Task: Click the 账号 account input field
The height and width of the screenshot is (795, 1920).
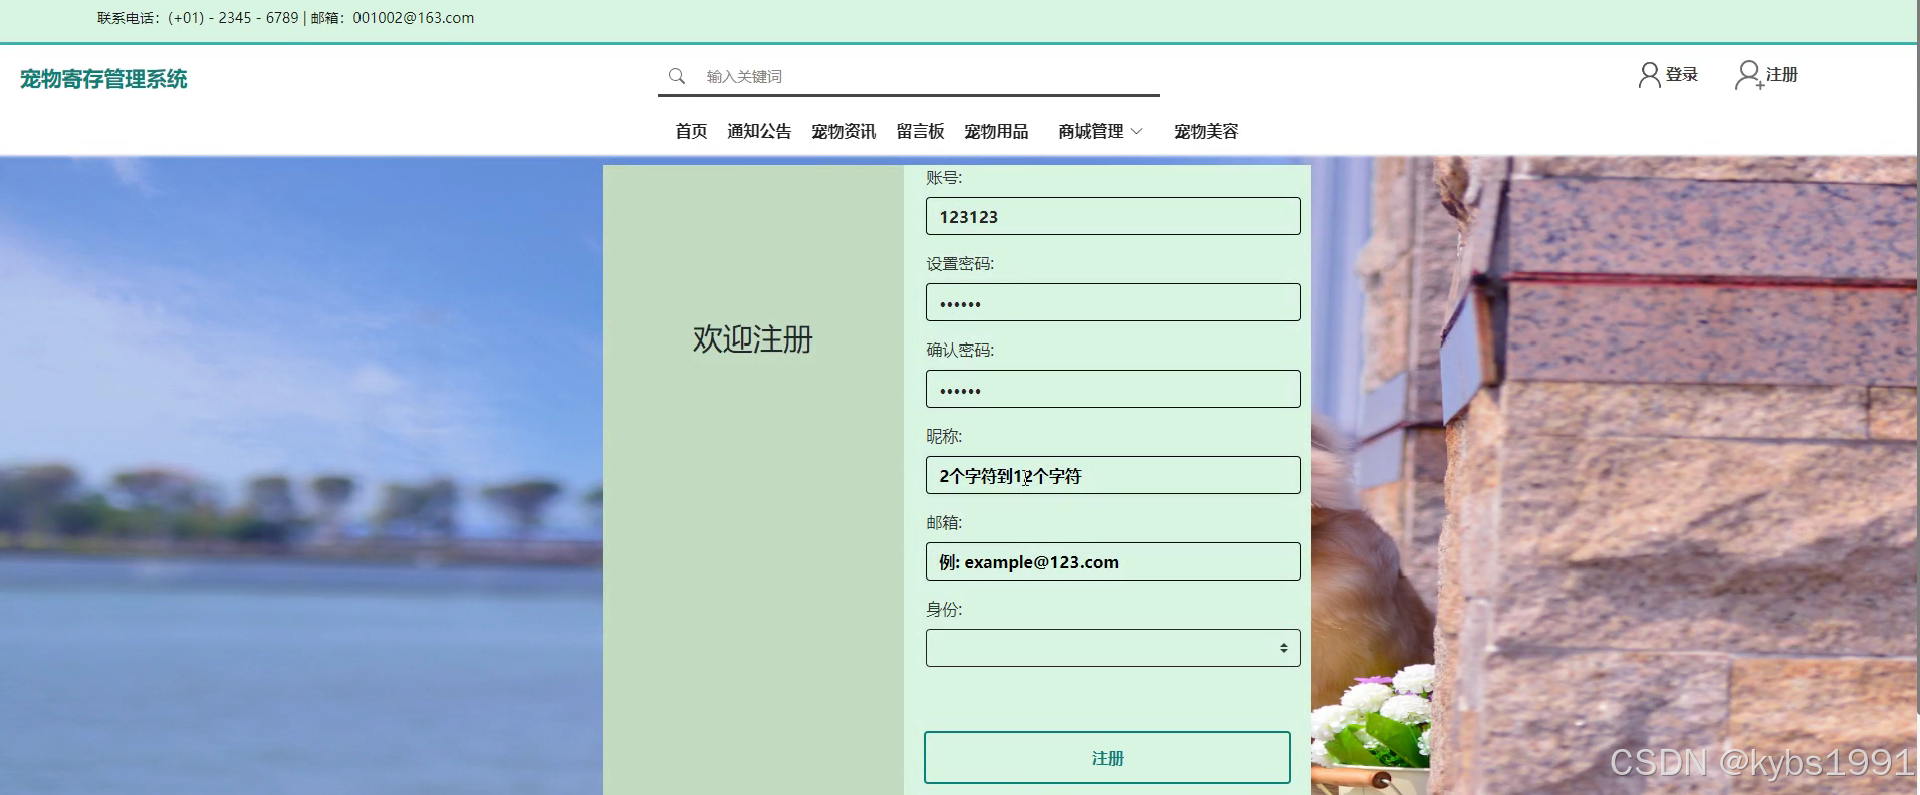Action: point(1113,216)
